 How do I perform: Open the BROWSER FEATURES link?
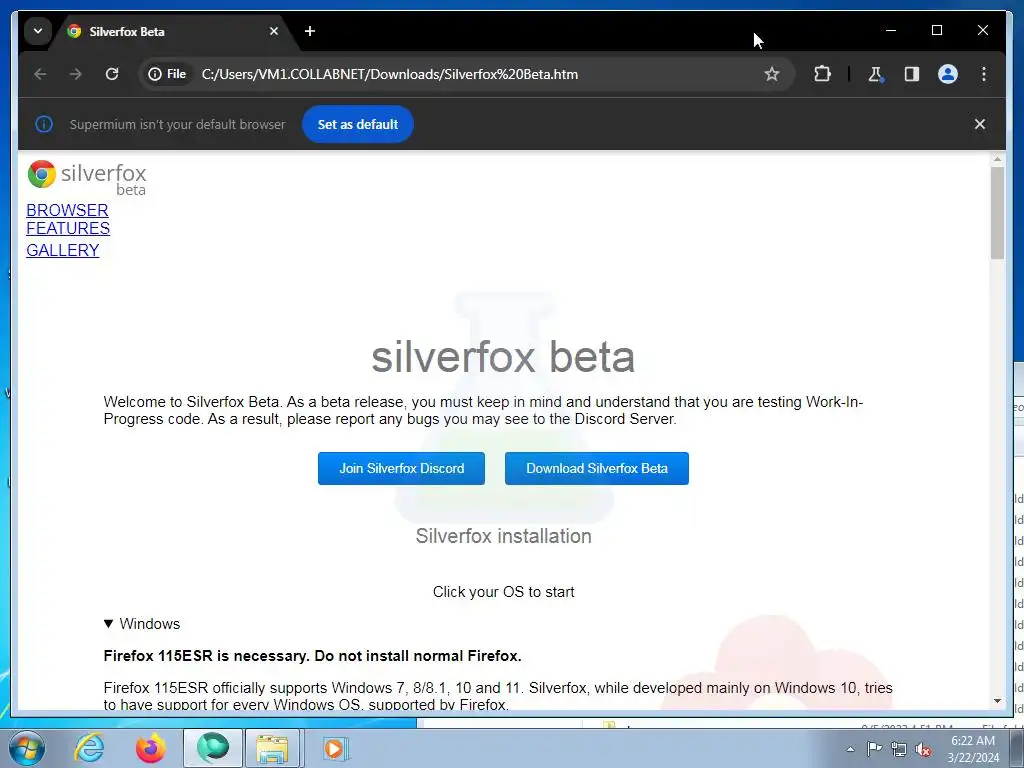(x=68, y=219)
